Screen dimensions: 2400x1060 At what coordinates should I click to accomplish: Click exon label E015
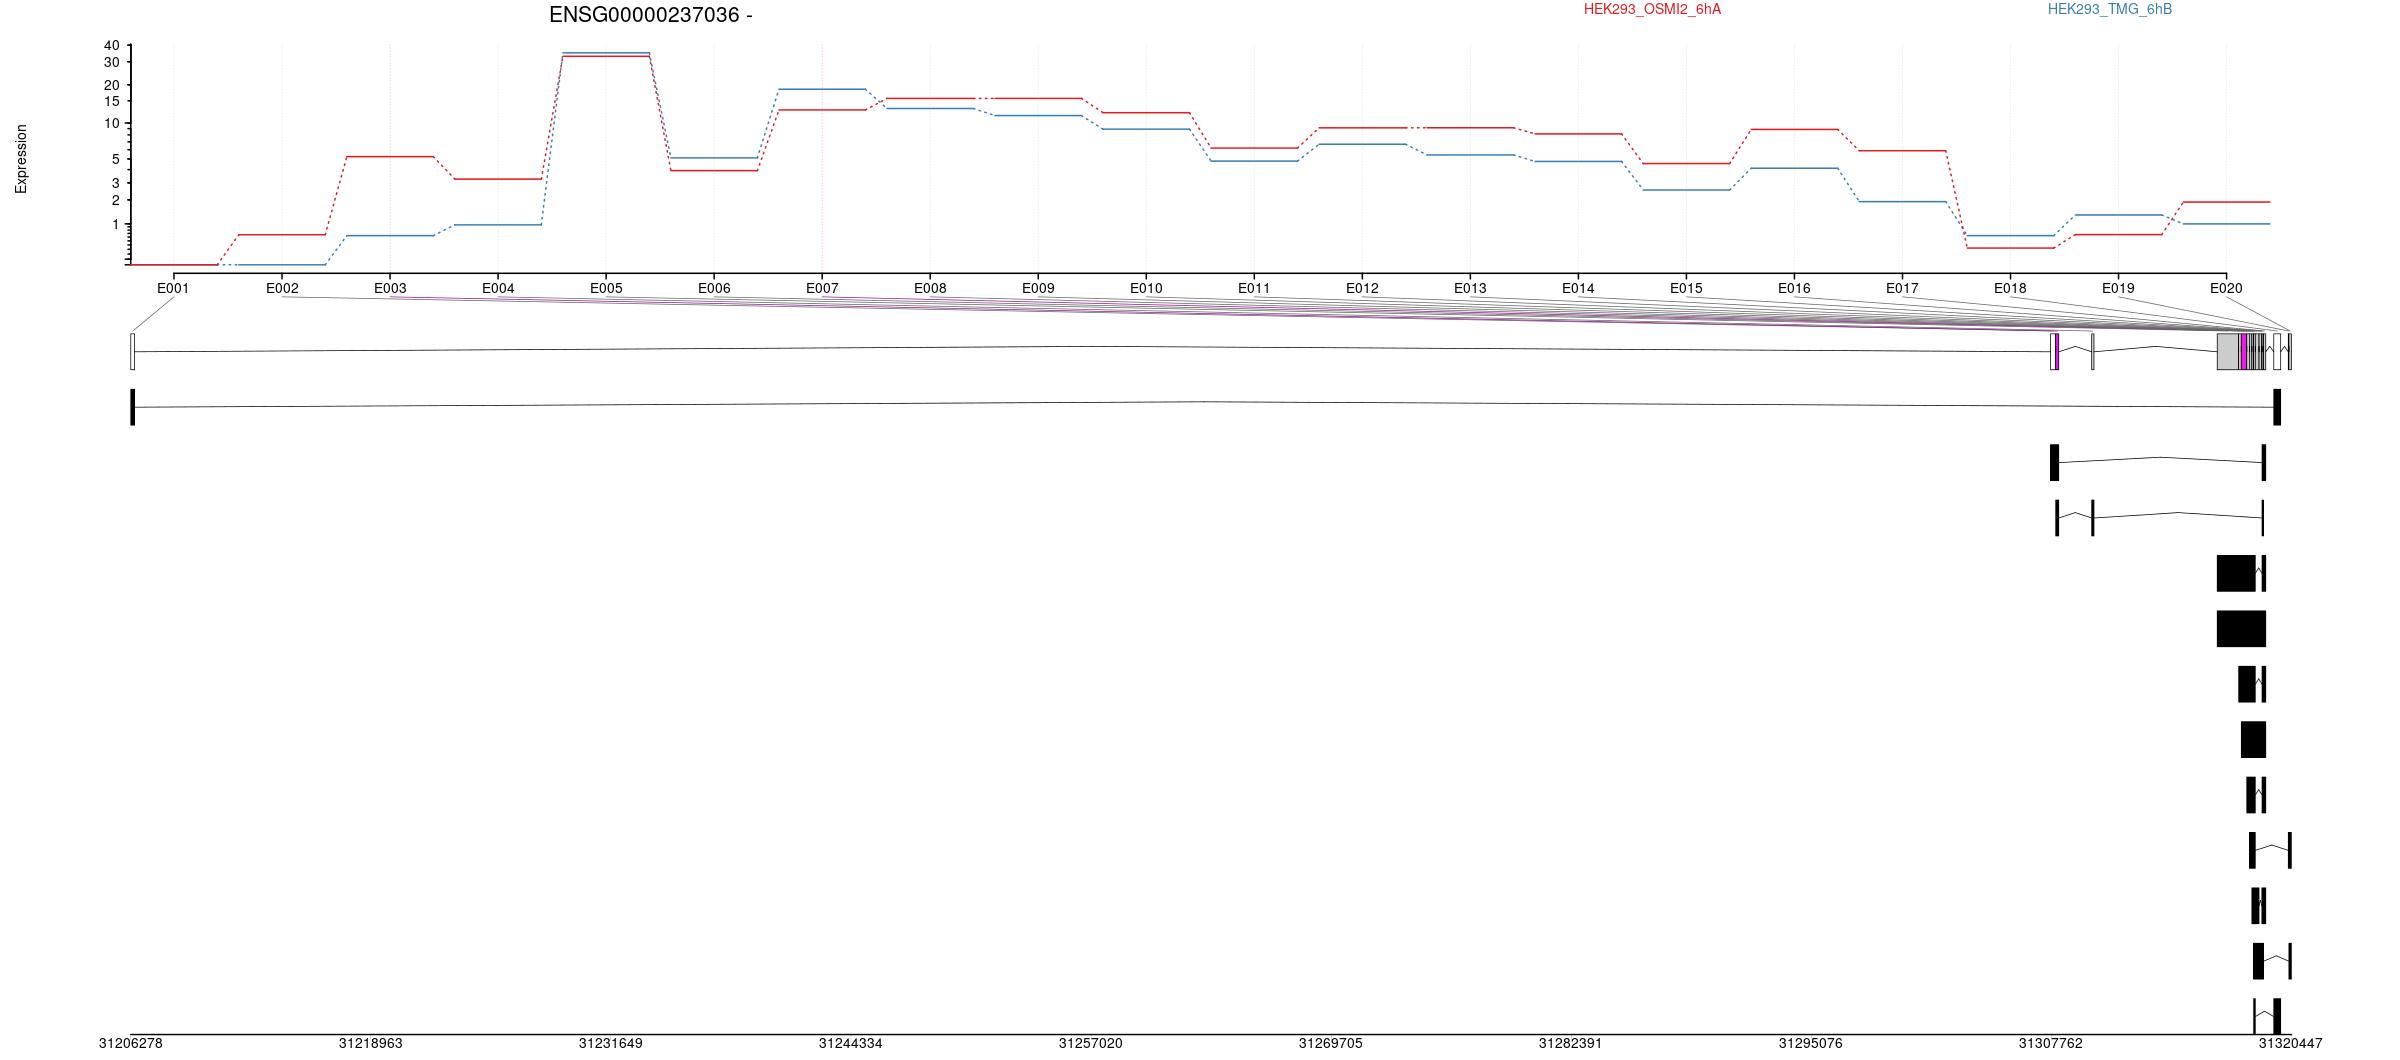coord(1686,288)
